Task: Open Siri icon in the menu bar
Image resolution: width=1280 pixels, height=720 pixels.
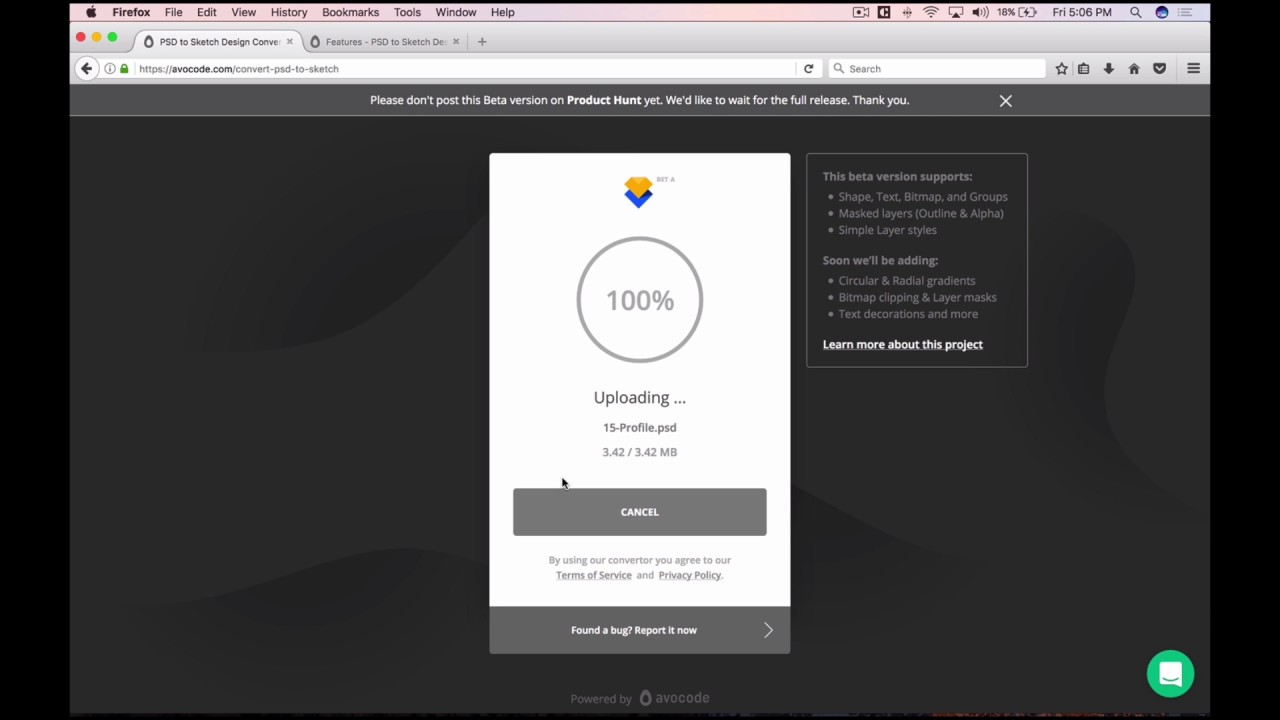Action: 1161,12
